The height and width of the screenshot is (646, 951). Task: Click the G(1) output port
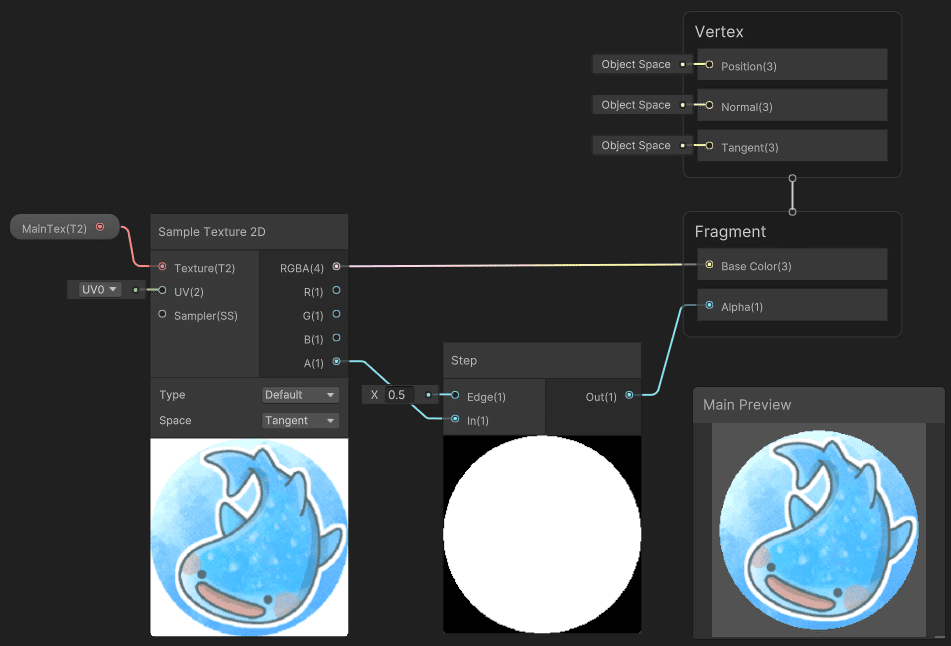coord(337,314)
